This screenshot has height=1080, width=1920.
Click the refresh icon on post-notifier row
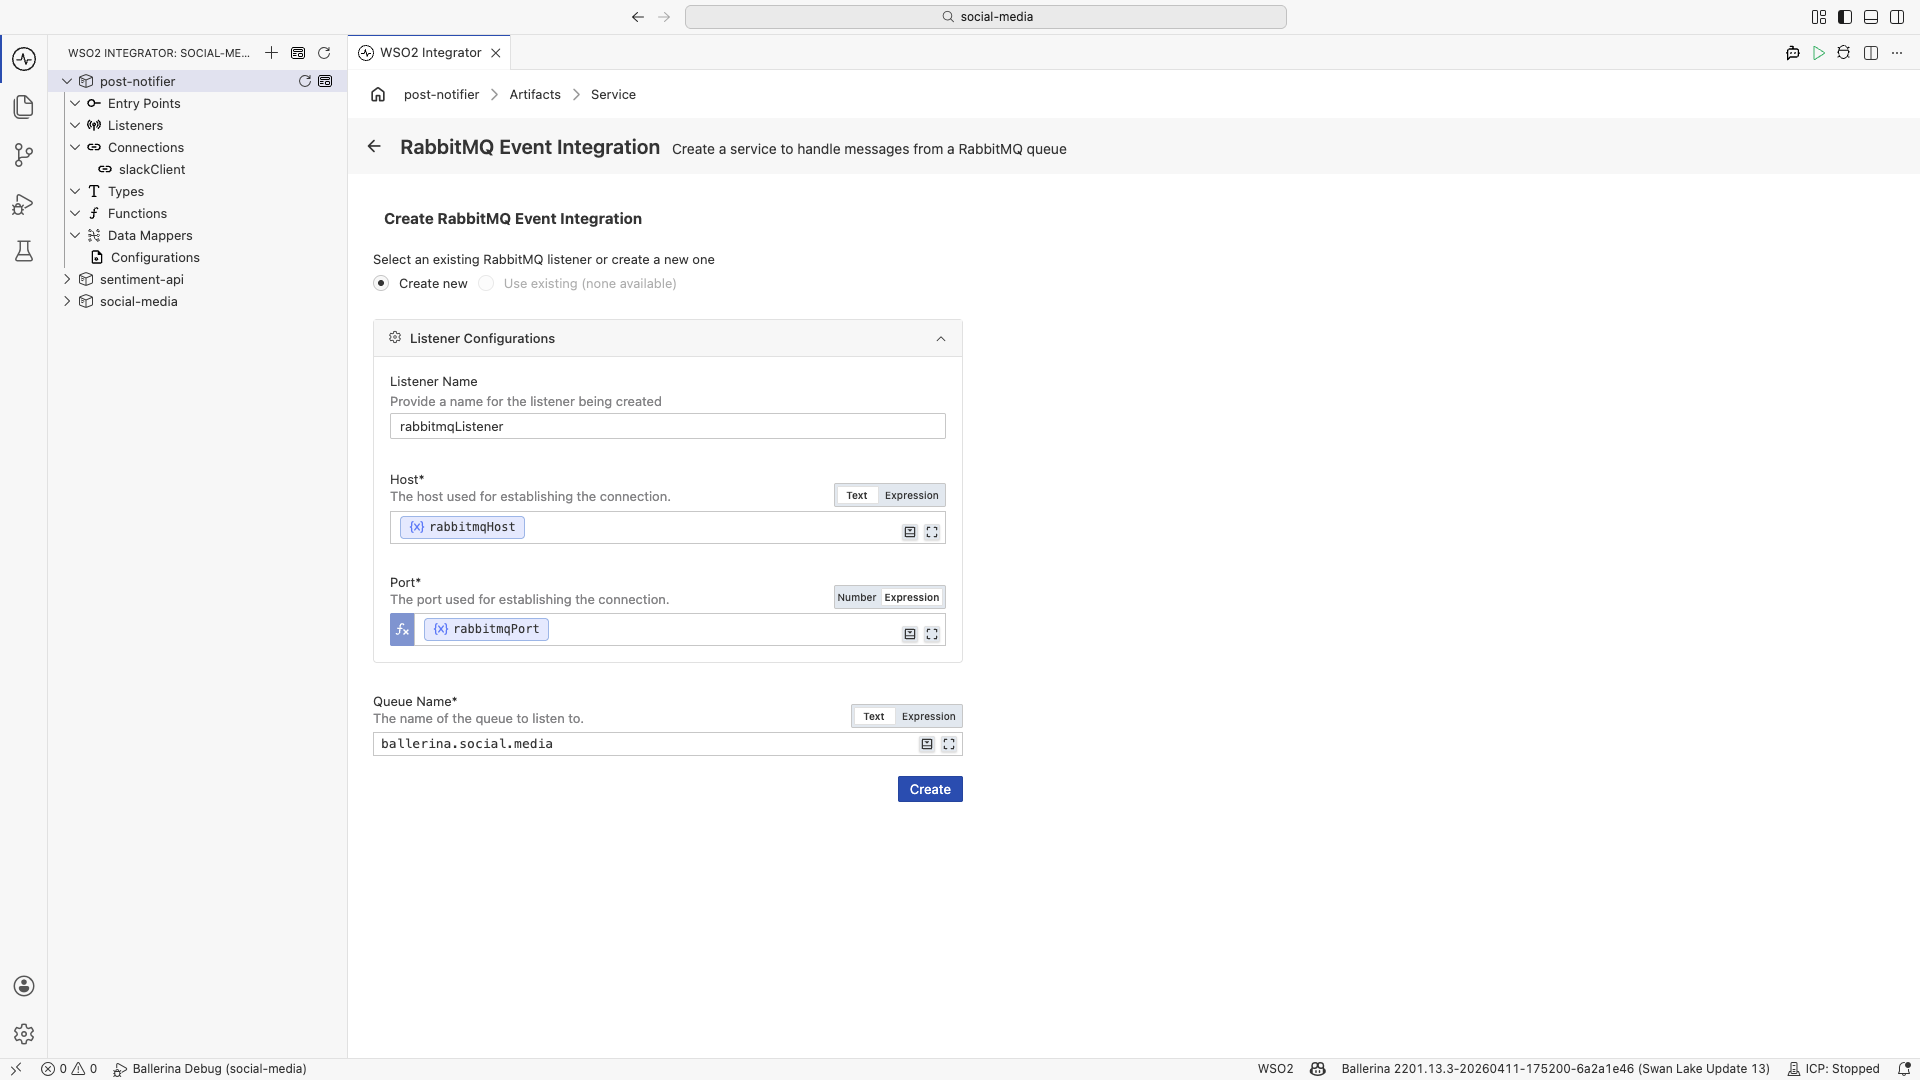click(x=305, y=81)
